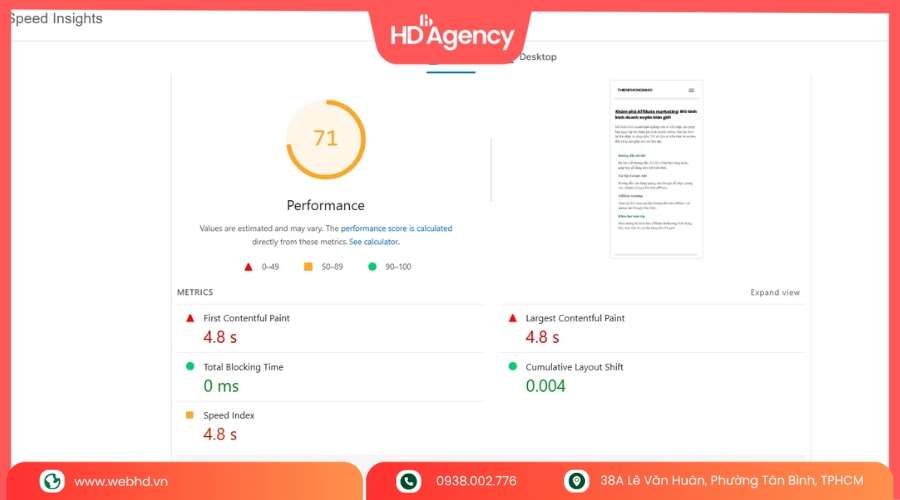Screen dimensions: 900x500
Task: Open the 'See calculator' link
Action: [374, 242]
